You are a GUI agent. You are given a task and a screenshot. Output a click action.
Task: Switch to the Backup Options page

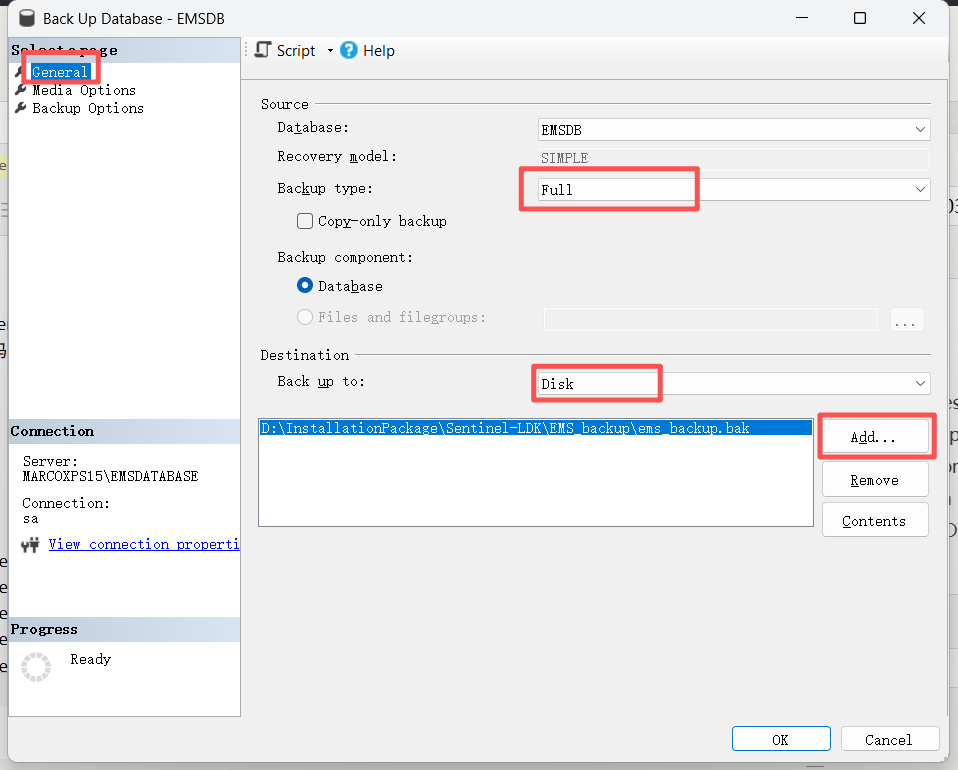point(88,108)
